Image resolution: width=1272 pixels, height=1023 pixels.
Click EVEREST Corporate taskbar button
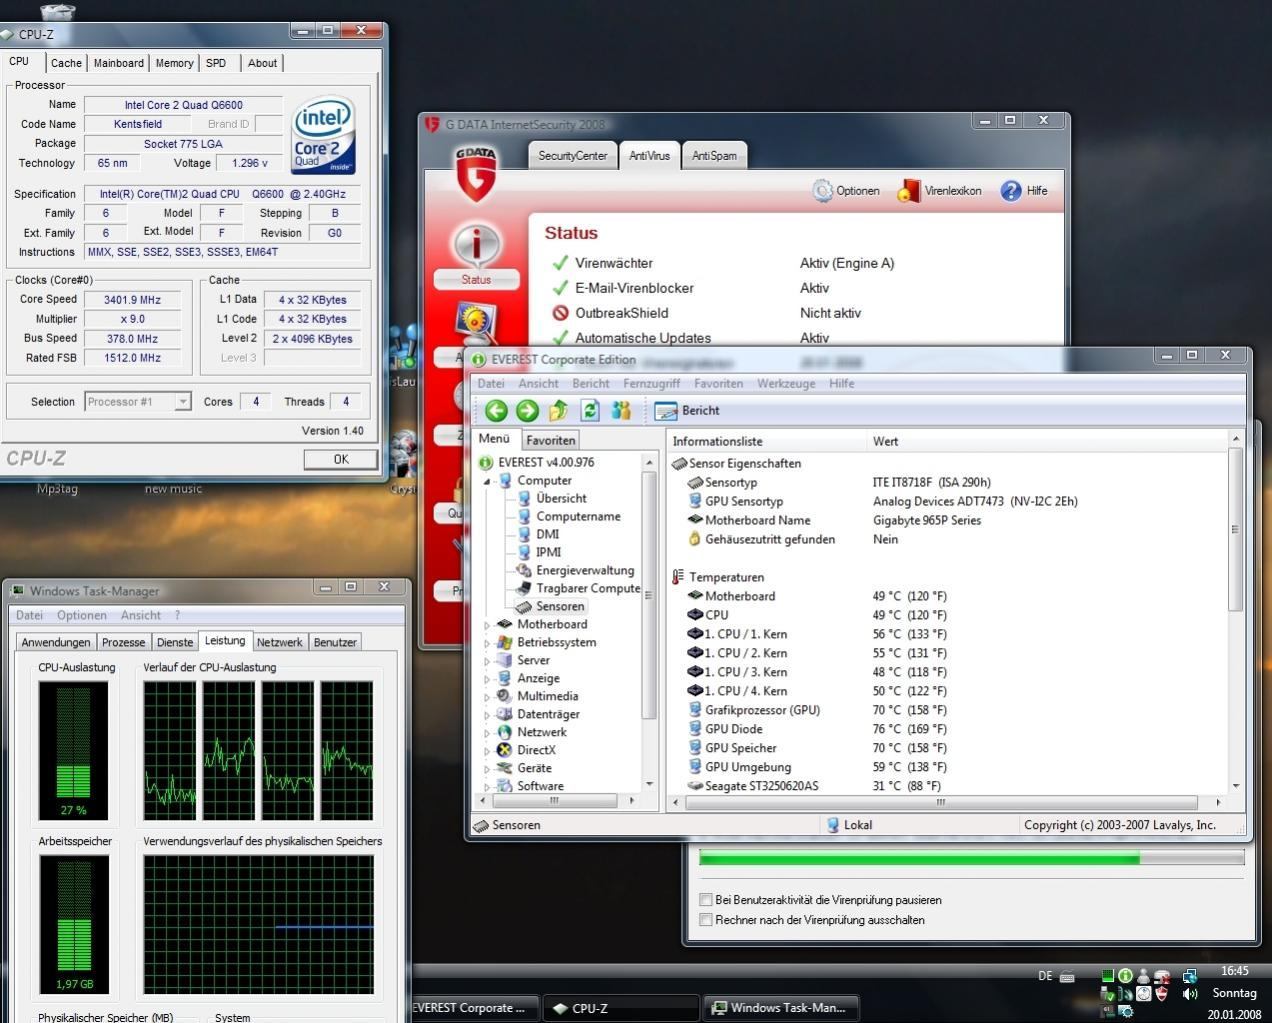tap(475, 1008)
